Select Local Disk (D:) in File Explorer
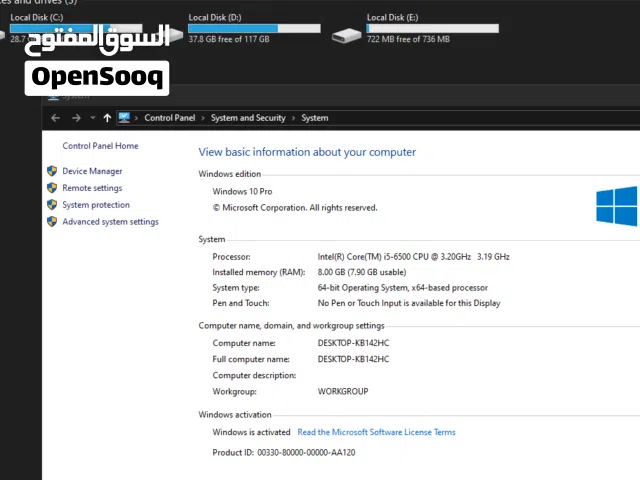640x480 pixels. point(215,18)
